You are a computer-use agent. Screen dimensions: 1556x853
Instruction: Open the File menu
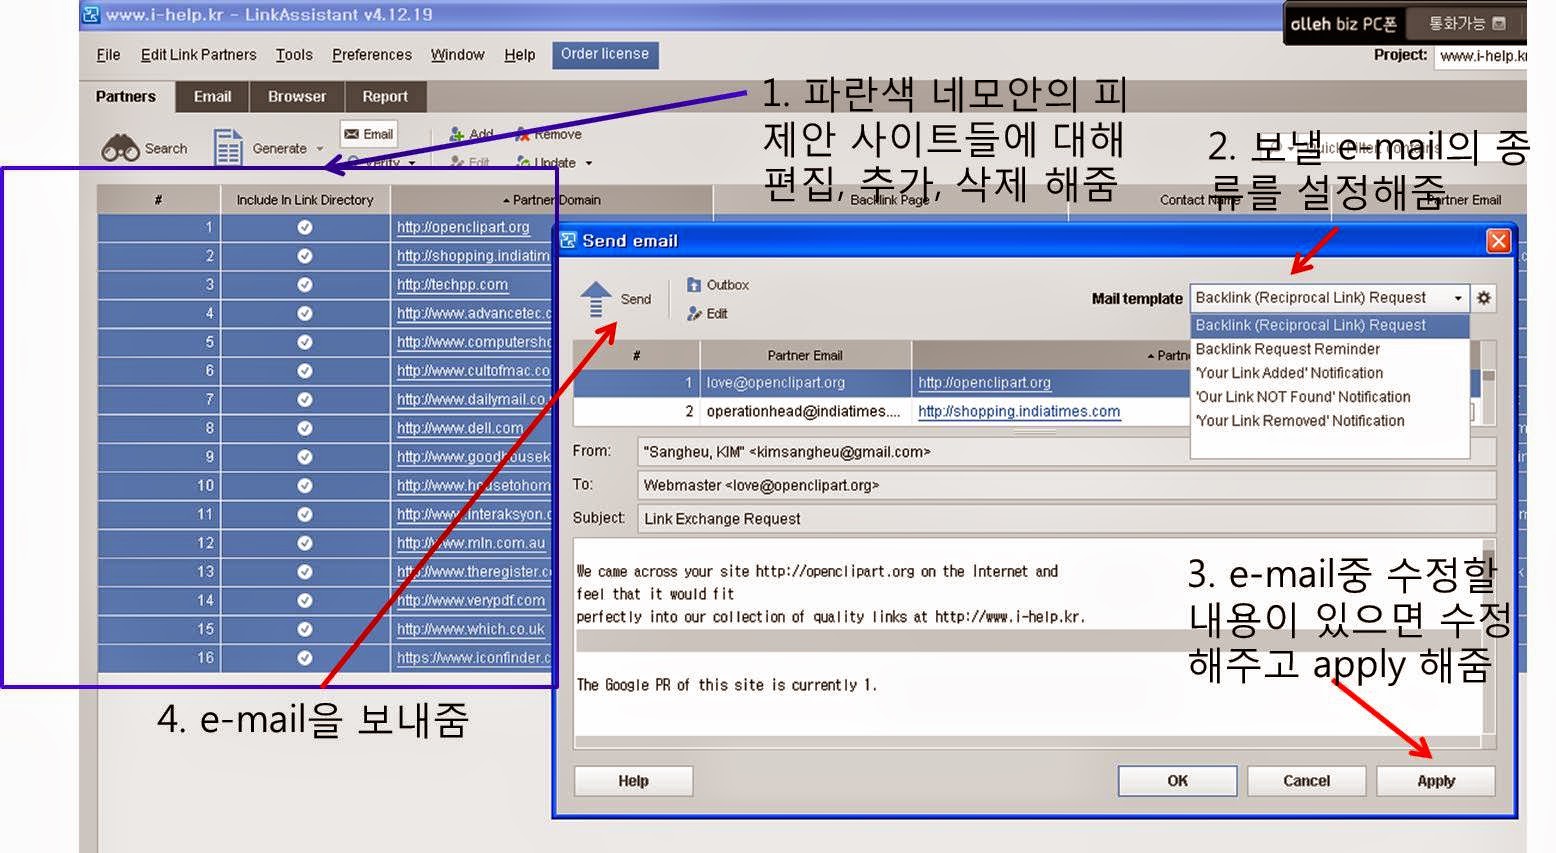click(108, 55)
